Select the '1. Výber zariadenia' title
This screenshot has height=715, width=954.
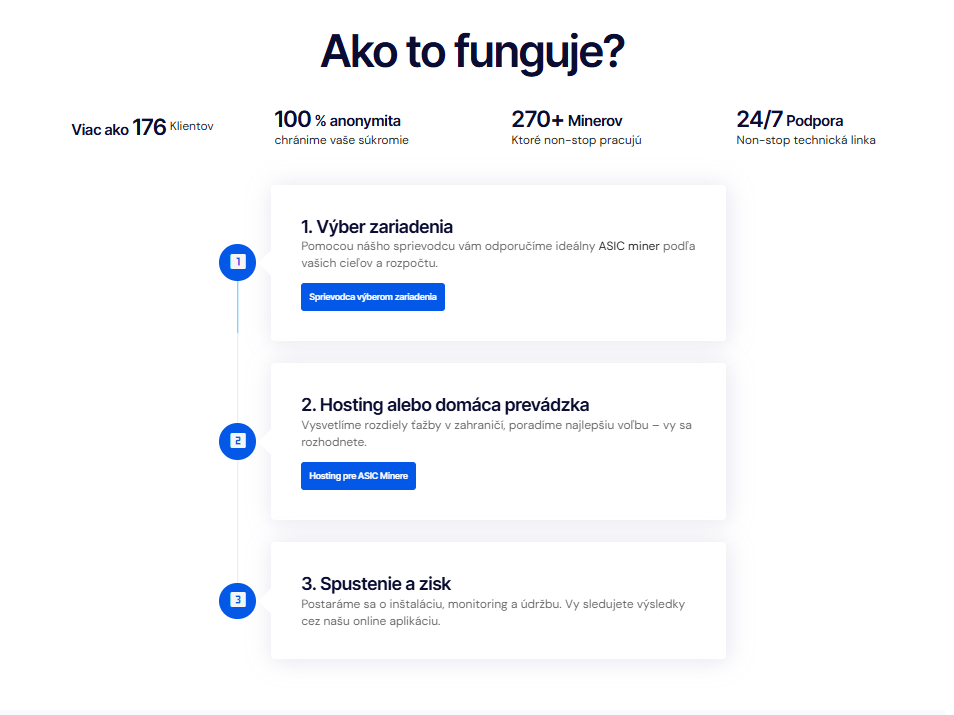point(377,226)
